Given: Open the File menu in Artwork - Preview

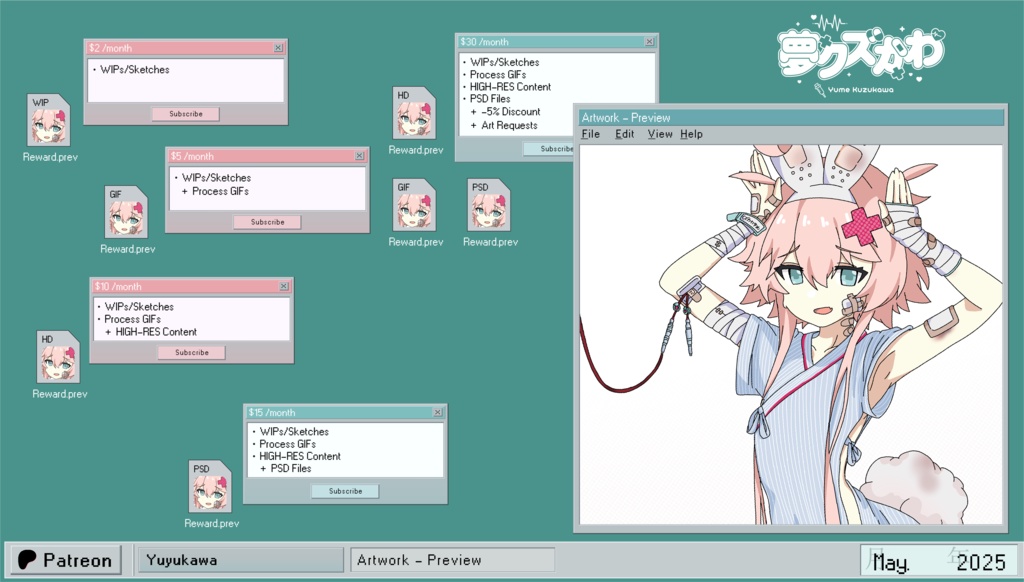Looking at the screenshot, I should [x=590, y=134].
